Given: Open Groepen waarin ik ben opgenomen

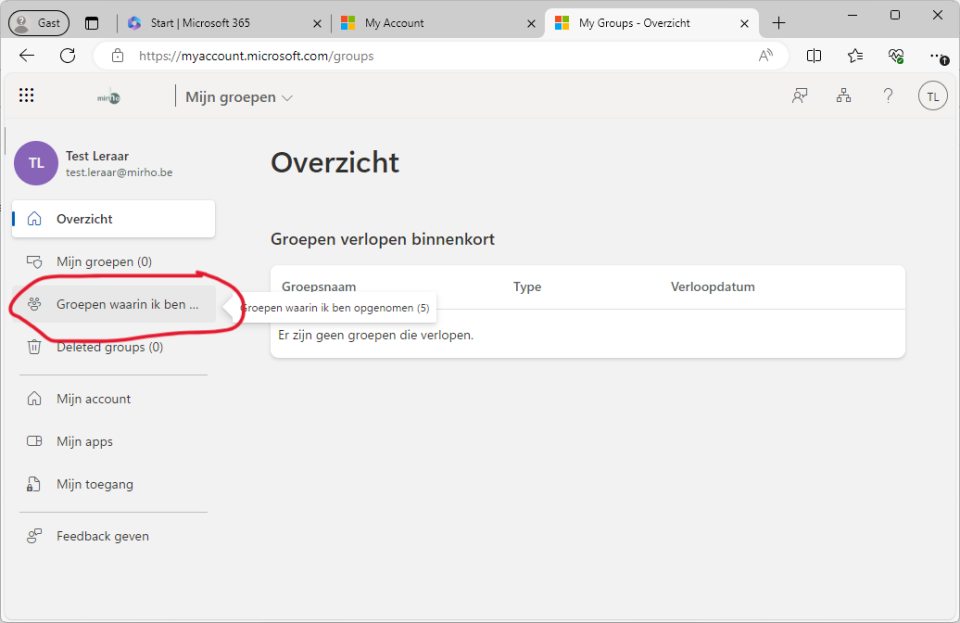Looking at the screenshot, I should [x=127, y=304].
